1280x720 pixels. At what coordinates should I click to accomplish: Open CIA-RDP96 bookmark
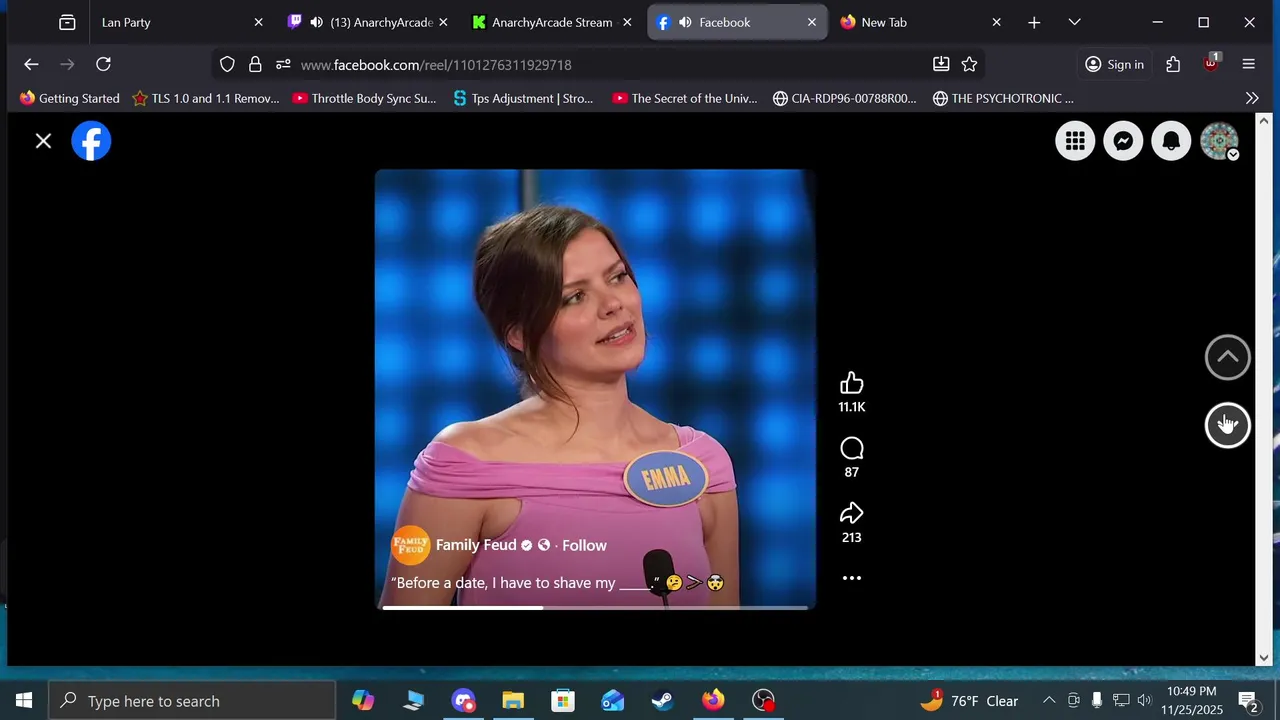coord(844,98)
